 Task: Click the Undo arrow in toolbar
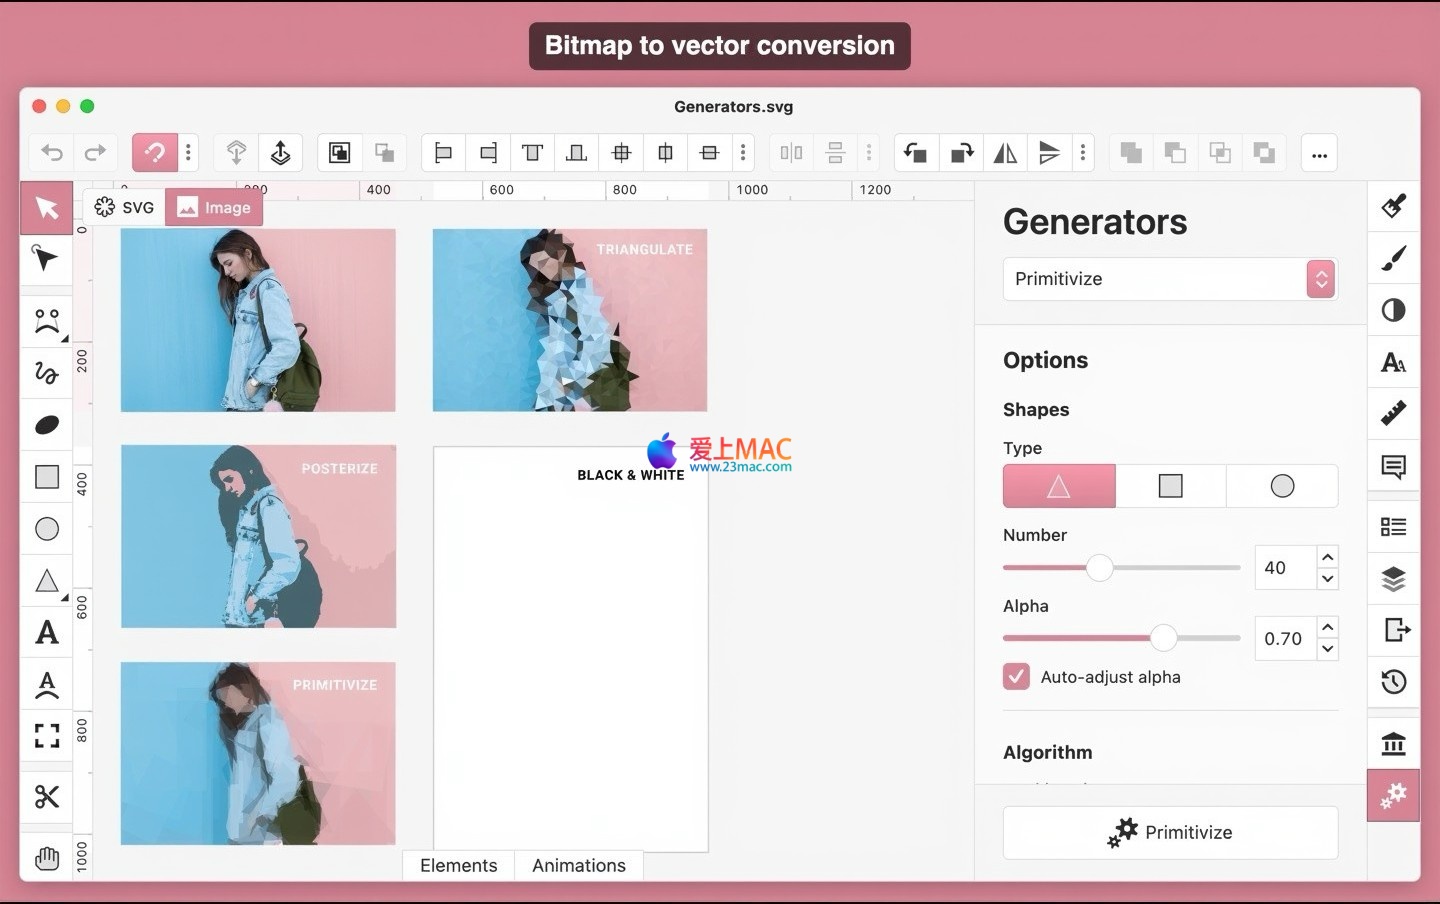(x=52, y=153)
